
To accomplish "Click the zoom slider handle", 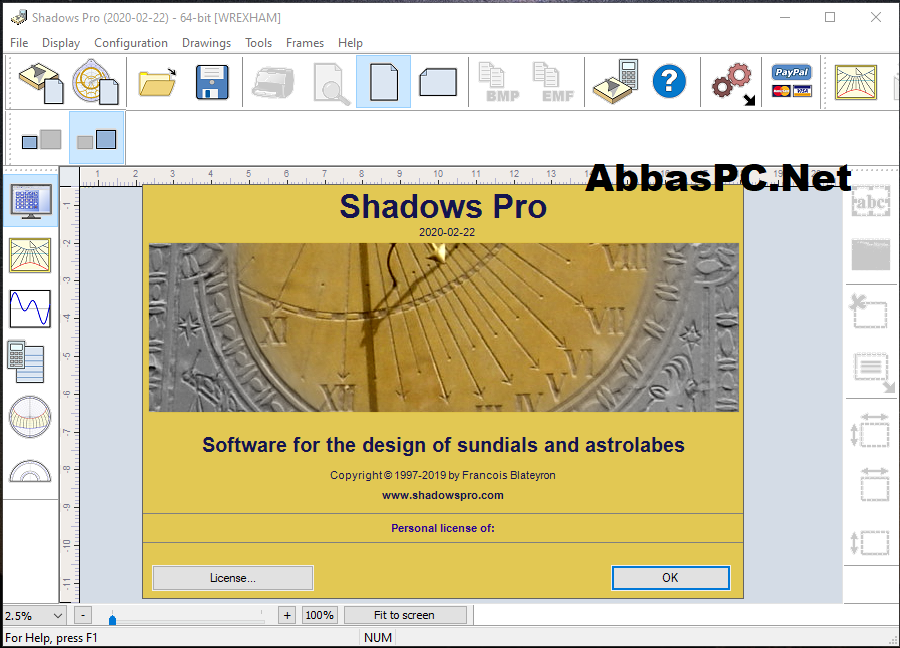I will [x=112, y=619].
